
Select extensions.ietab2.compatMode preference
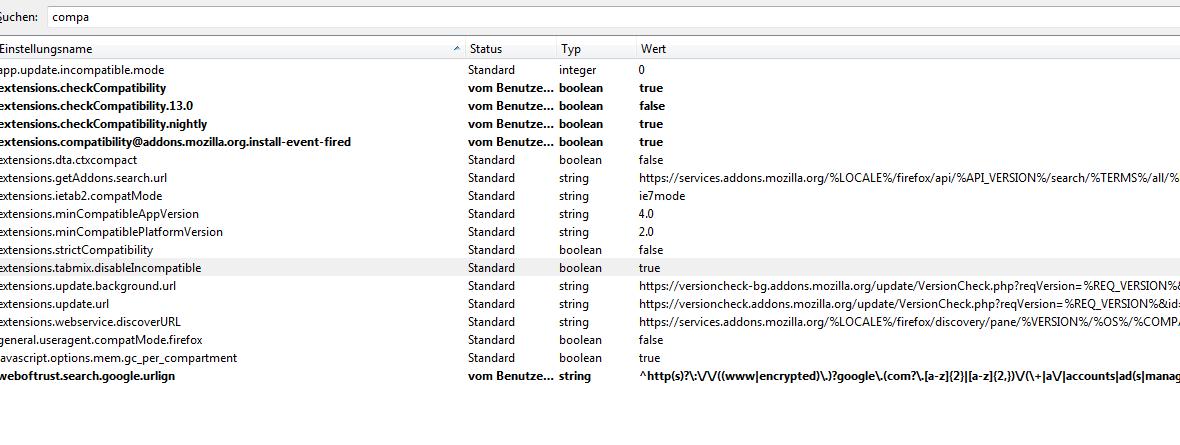pos(80,196)
